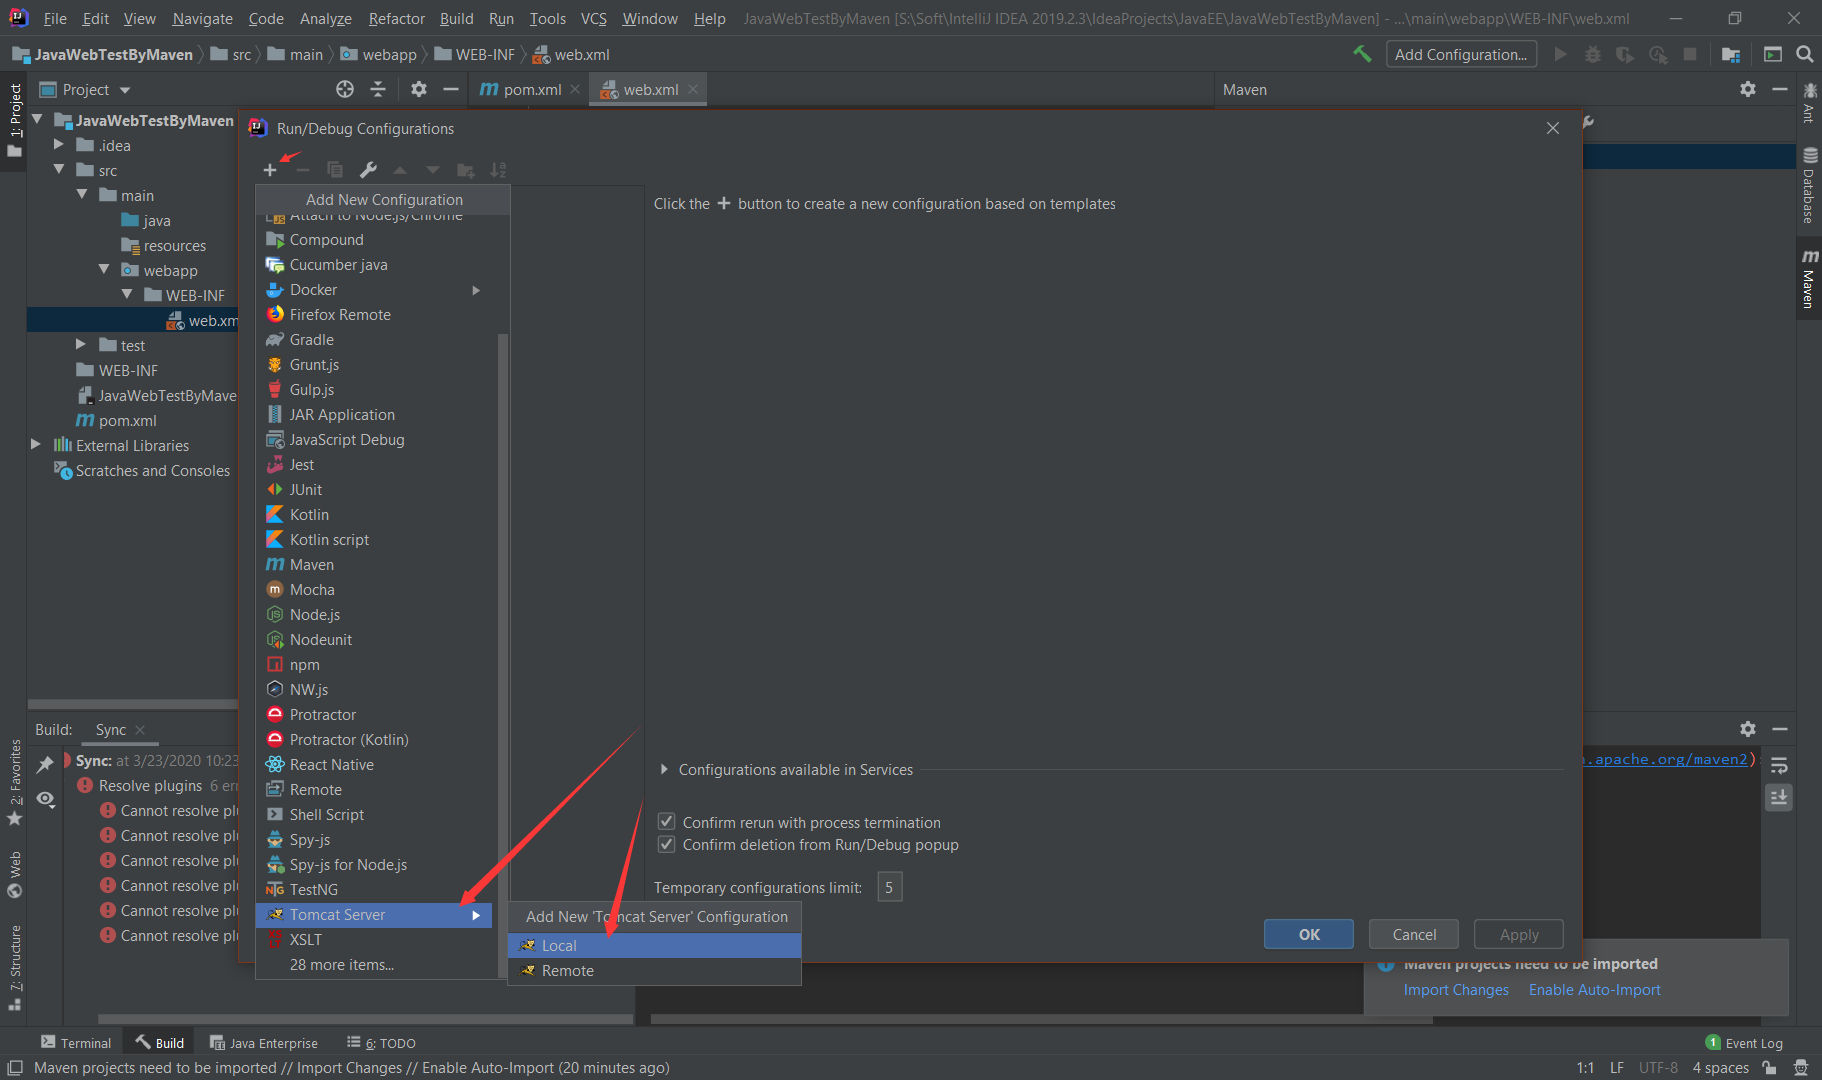Screen dimensions: 1822x1080
Task: Open the Project view dropdown
Action: pyautogui.click(x=125, y=90)
